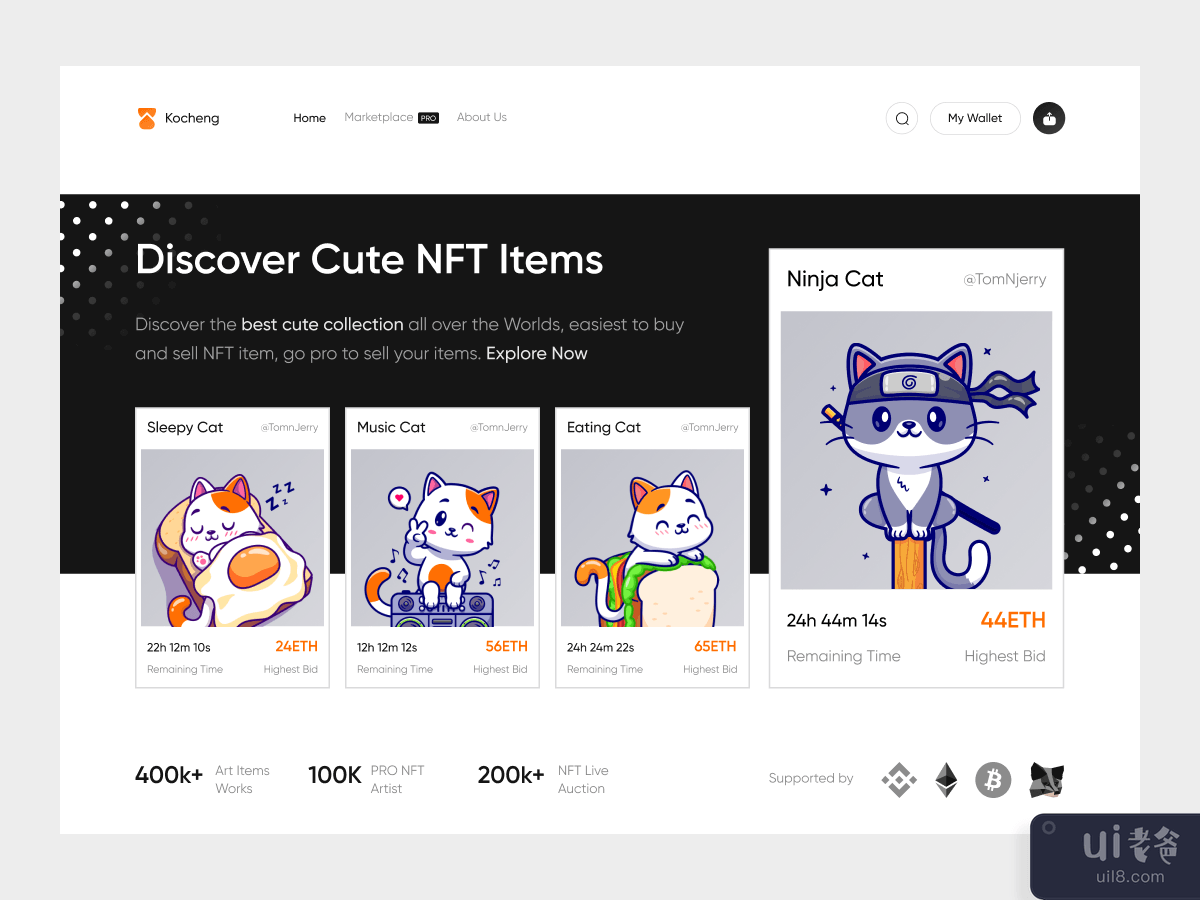Open the MetaMask fox icon
The image size is (1200, 900).
(1045, 779)
